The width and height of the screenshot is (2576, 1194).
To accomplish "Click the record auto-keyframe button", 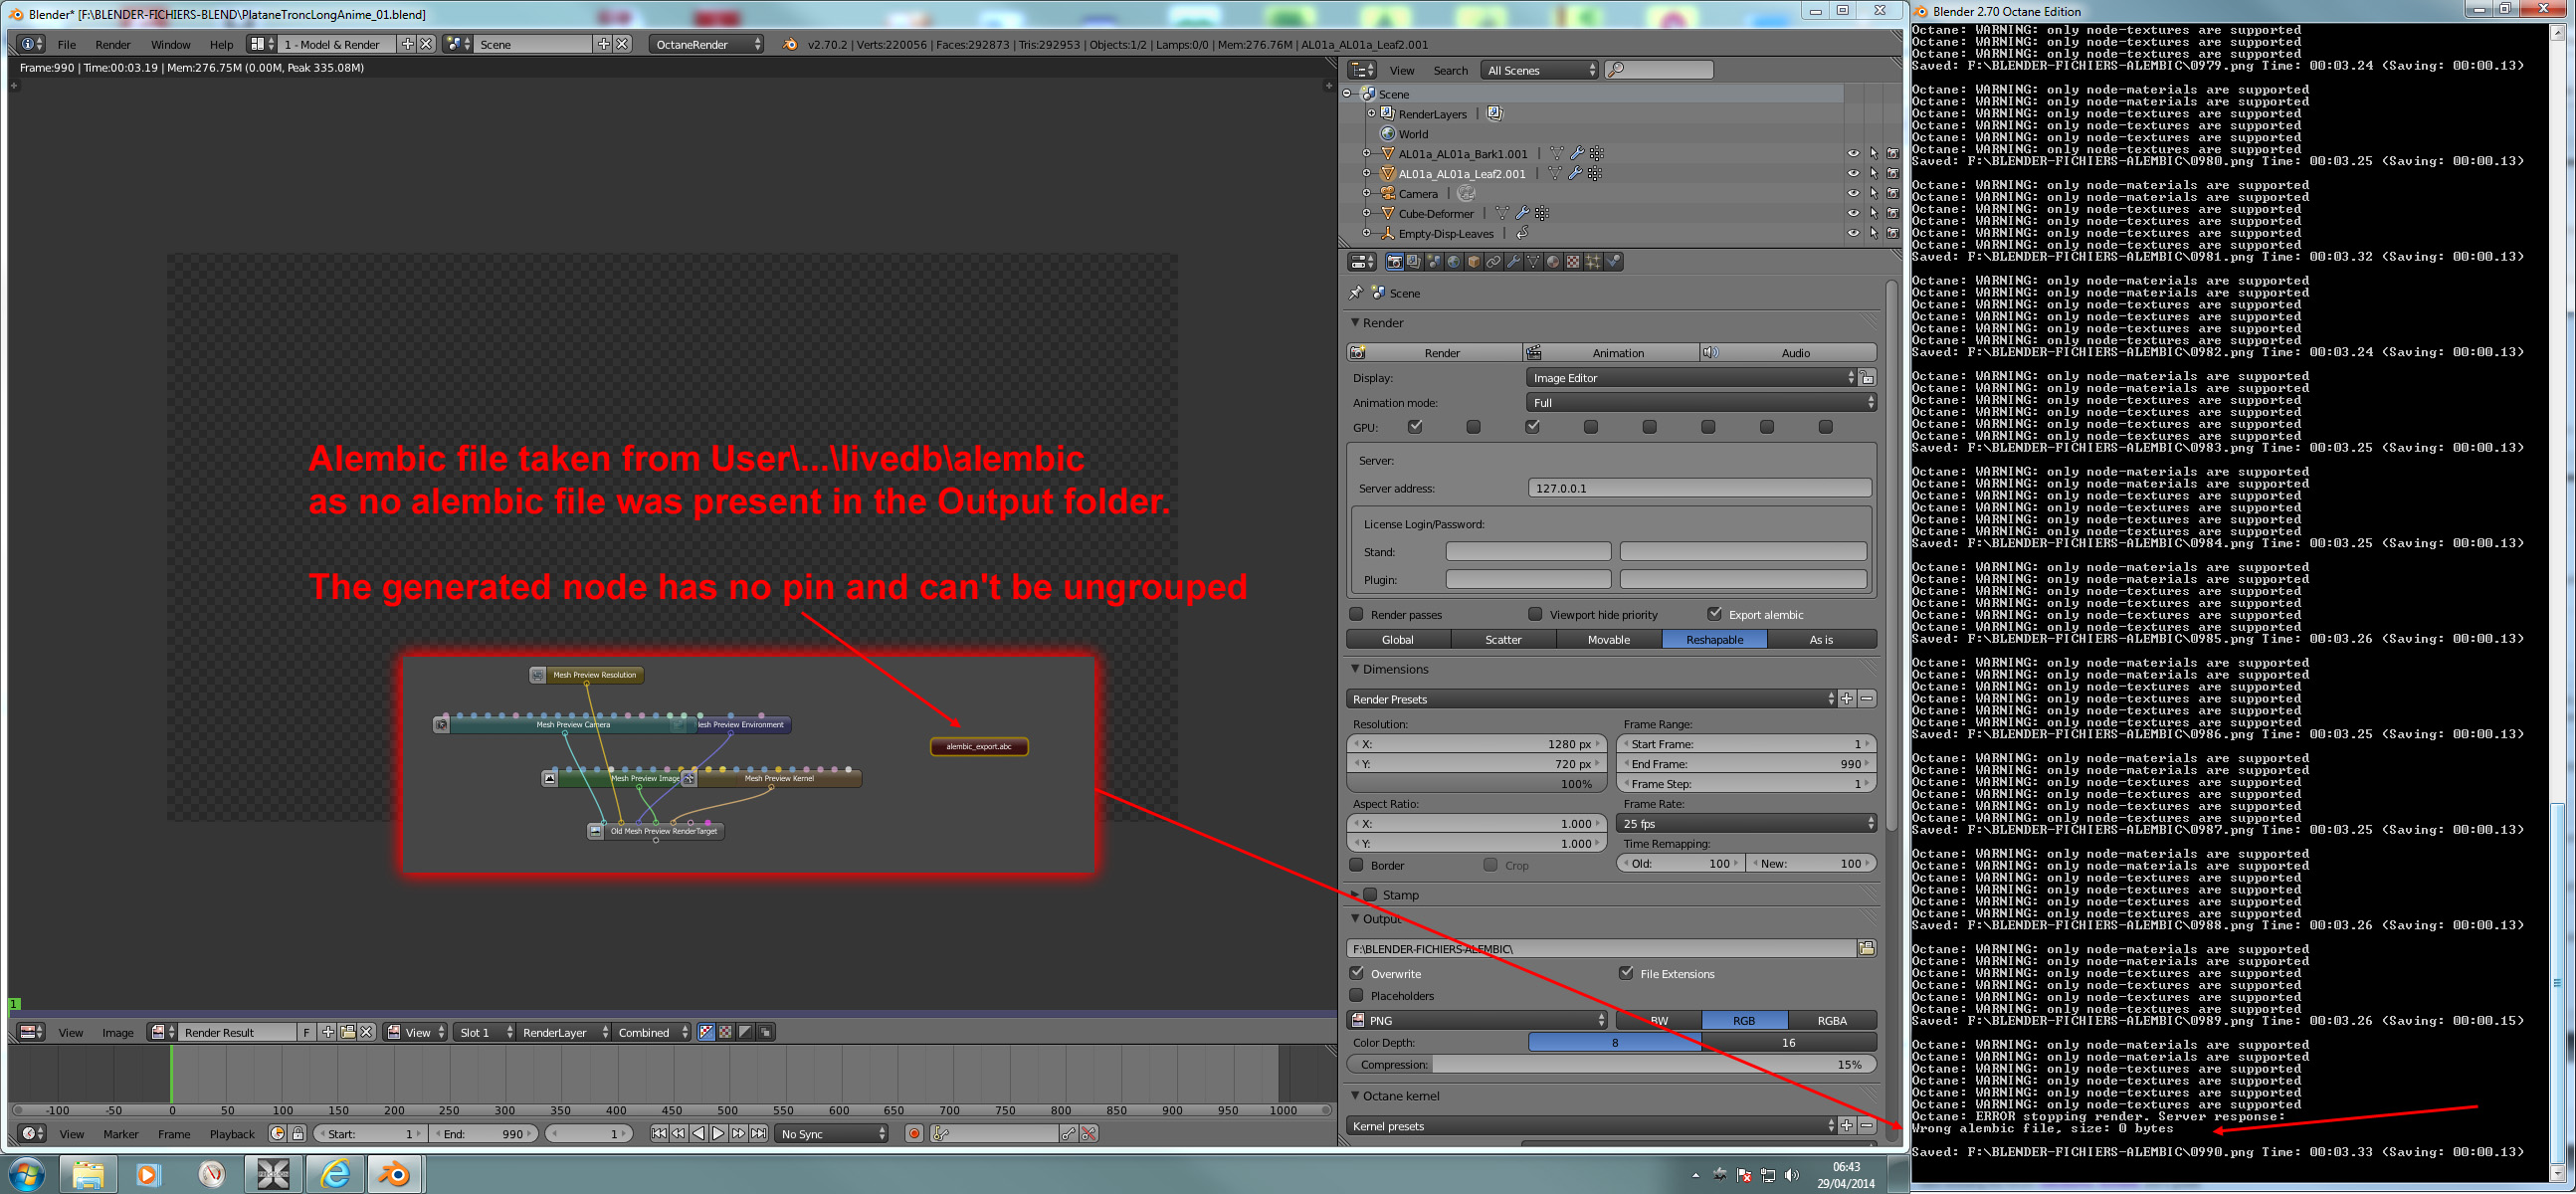I will 913,1133.
